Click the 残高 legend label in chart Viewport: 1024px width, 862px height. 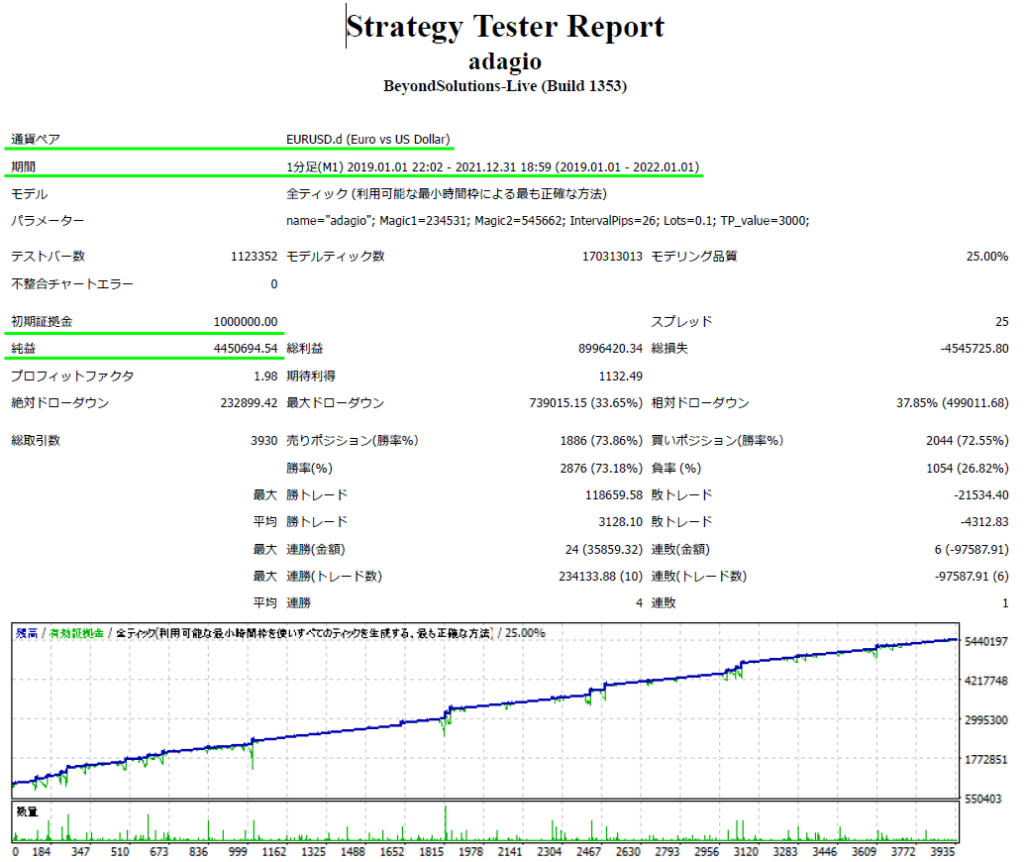coord(27,633)
